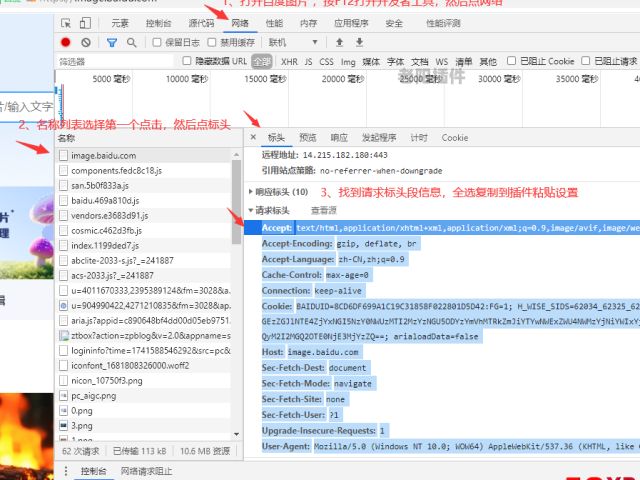This screenshot has height=480, width=640.
Task: Stop recording with the red record button
Action: pos(65,42)
